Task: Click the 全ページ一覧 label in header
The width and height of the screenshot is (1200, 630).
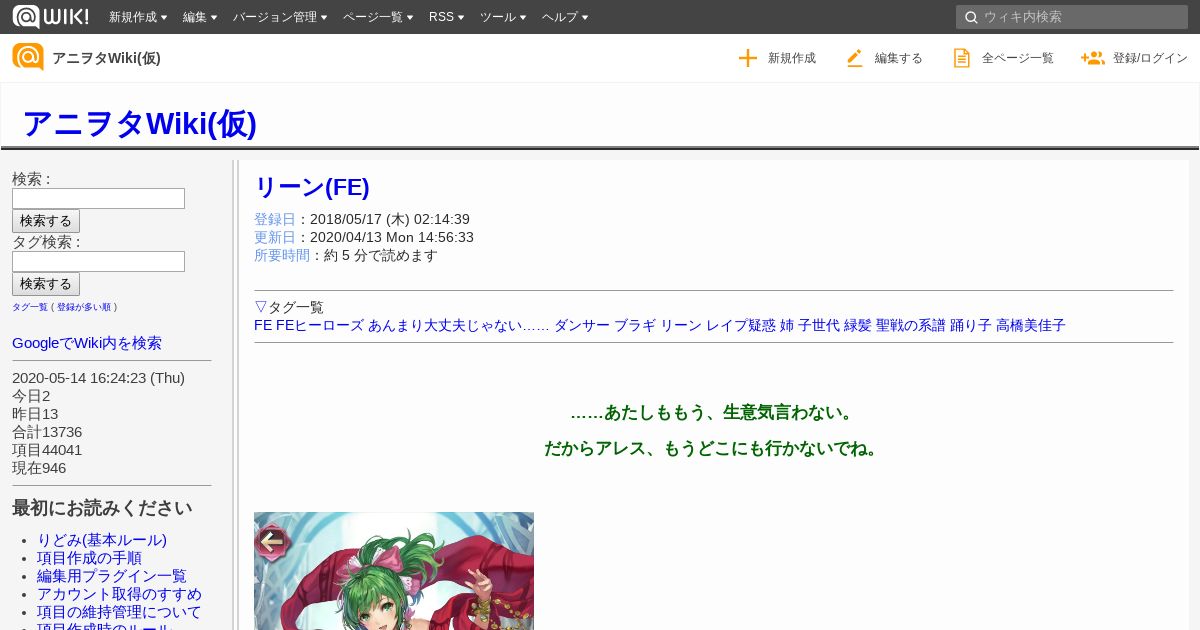Action: tap(1018, 58)
